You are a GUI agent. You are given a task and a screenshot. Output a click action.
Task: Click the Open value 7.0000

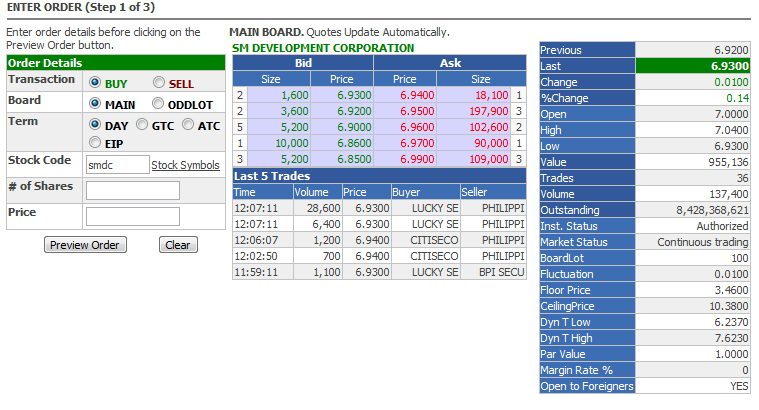731,114
